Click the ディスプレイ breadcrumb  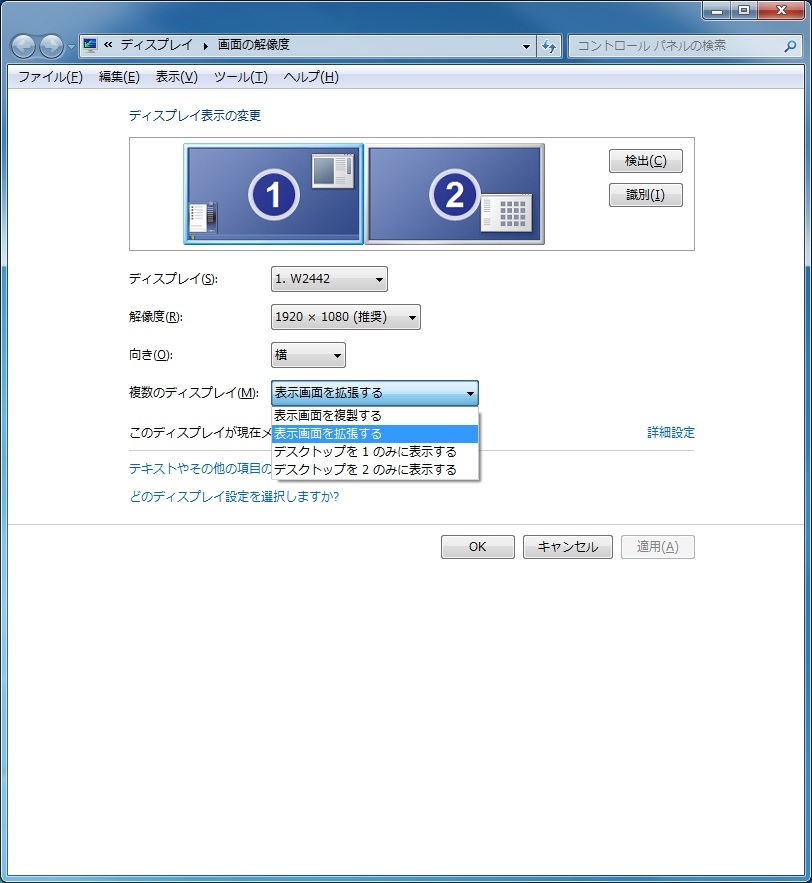point(157,45)
